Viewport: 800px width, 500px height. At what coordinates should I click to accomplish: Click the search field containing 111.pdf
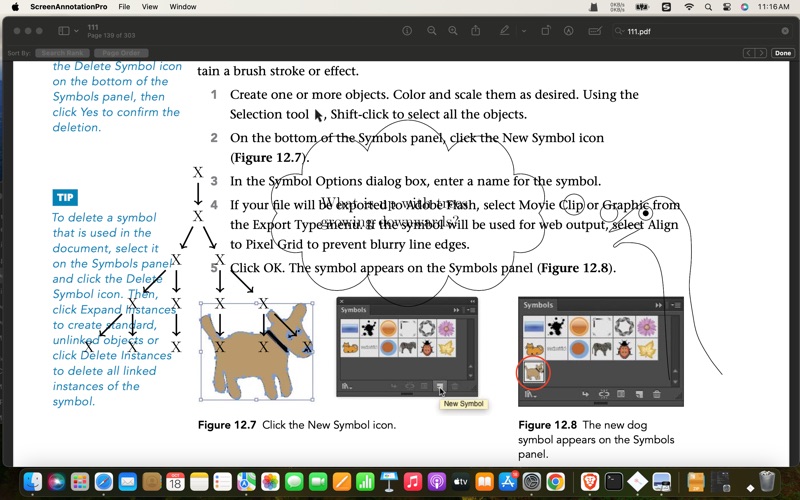pyautogui.click(x=702, y=31)
